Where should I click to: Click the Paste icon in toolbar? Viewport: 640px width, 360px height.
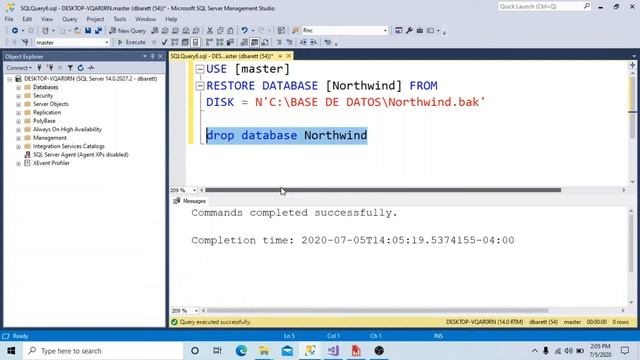pos(231,31)
